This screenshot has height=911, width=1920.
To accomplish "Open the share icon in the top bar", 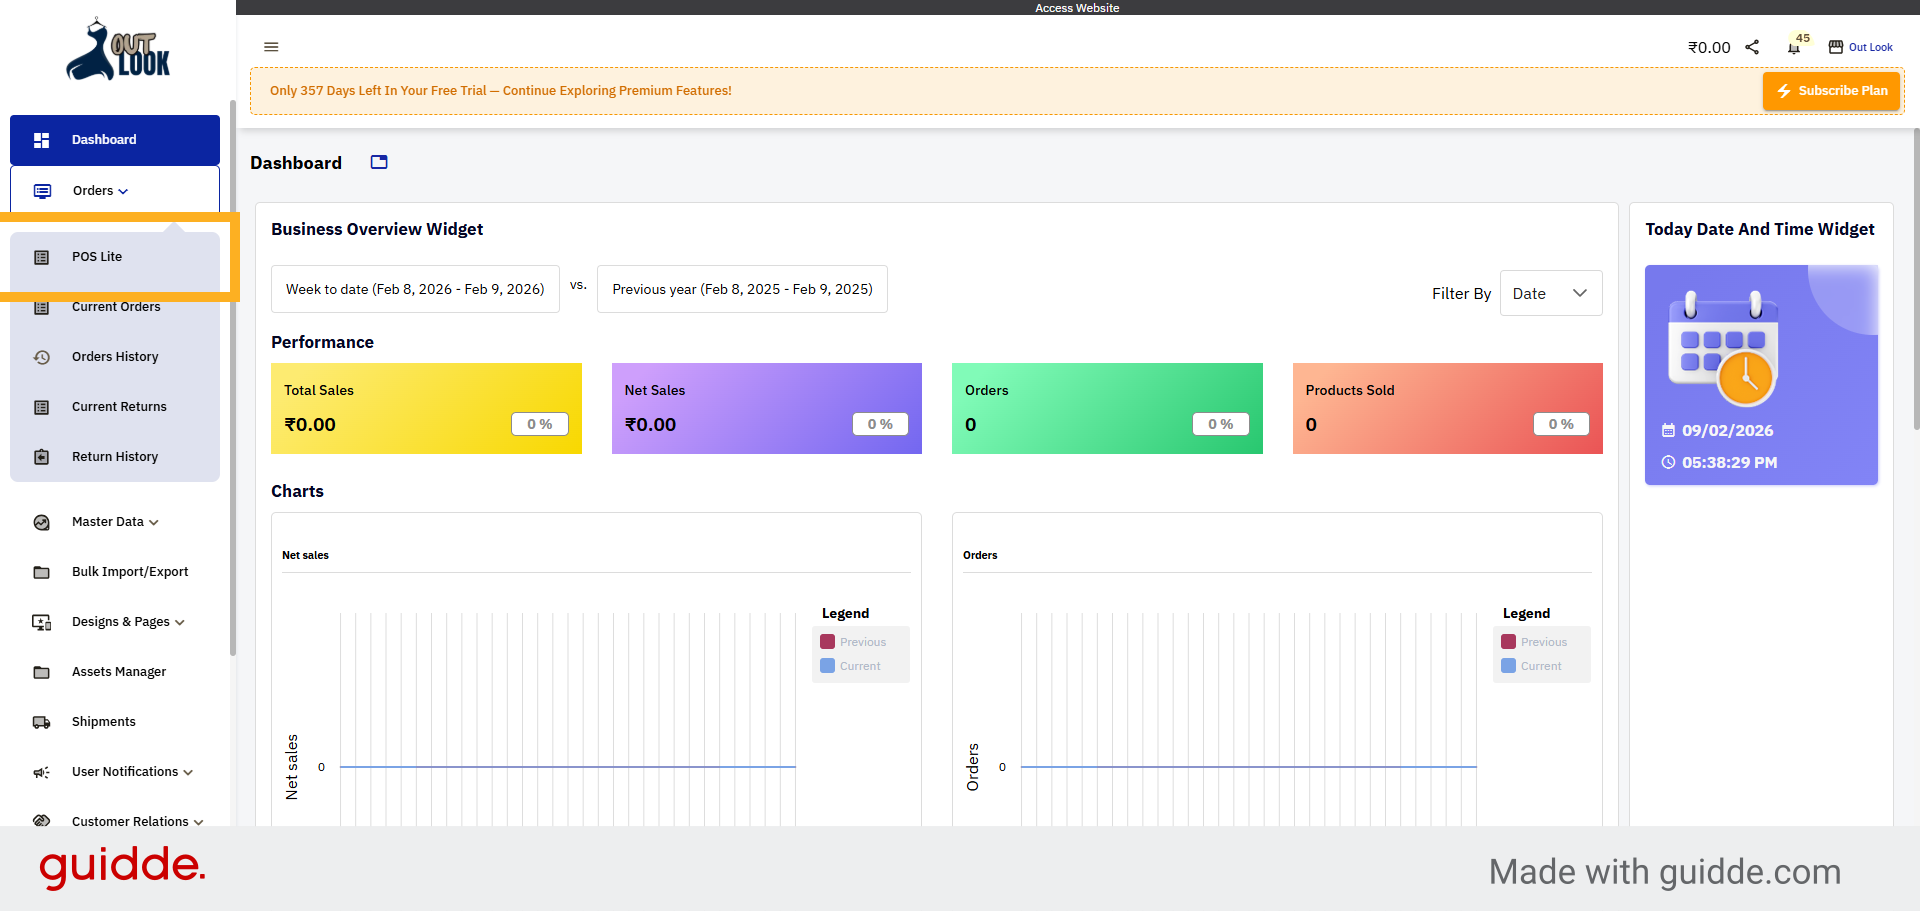I will [x=1752, y=46].
